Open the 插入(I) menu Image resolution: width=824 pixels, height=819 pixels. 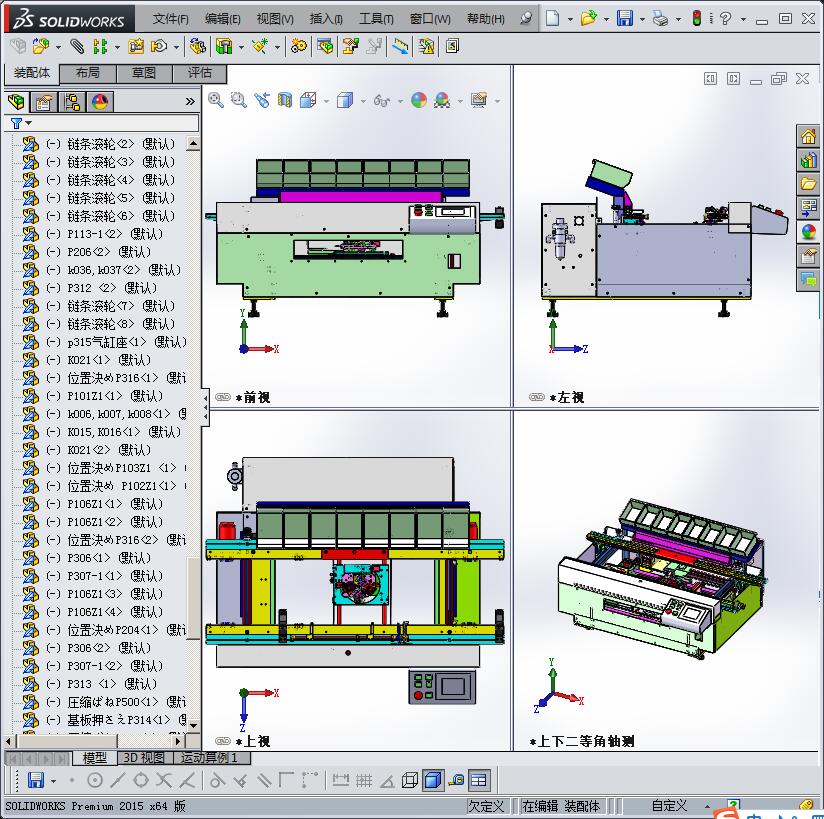pos(326,19)
